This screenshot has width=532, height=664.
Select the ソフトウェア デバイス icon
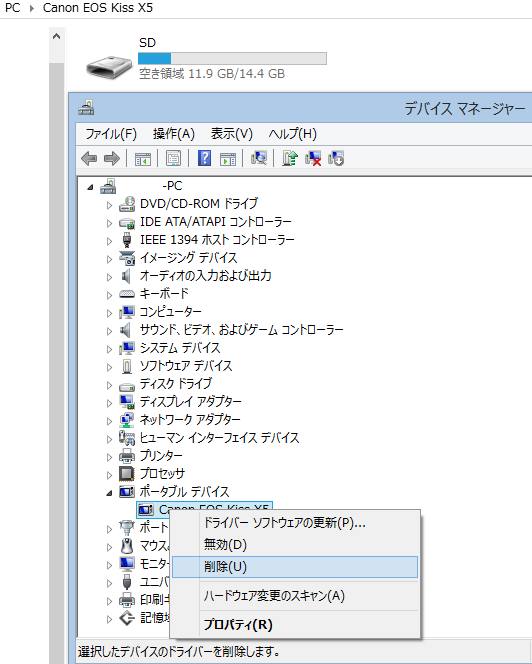point(127,366)
